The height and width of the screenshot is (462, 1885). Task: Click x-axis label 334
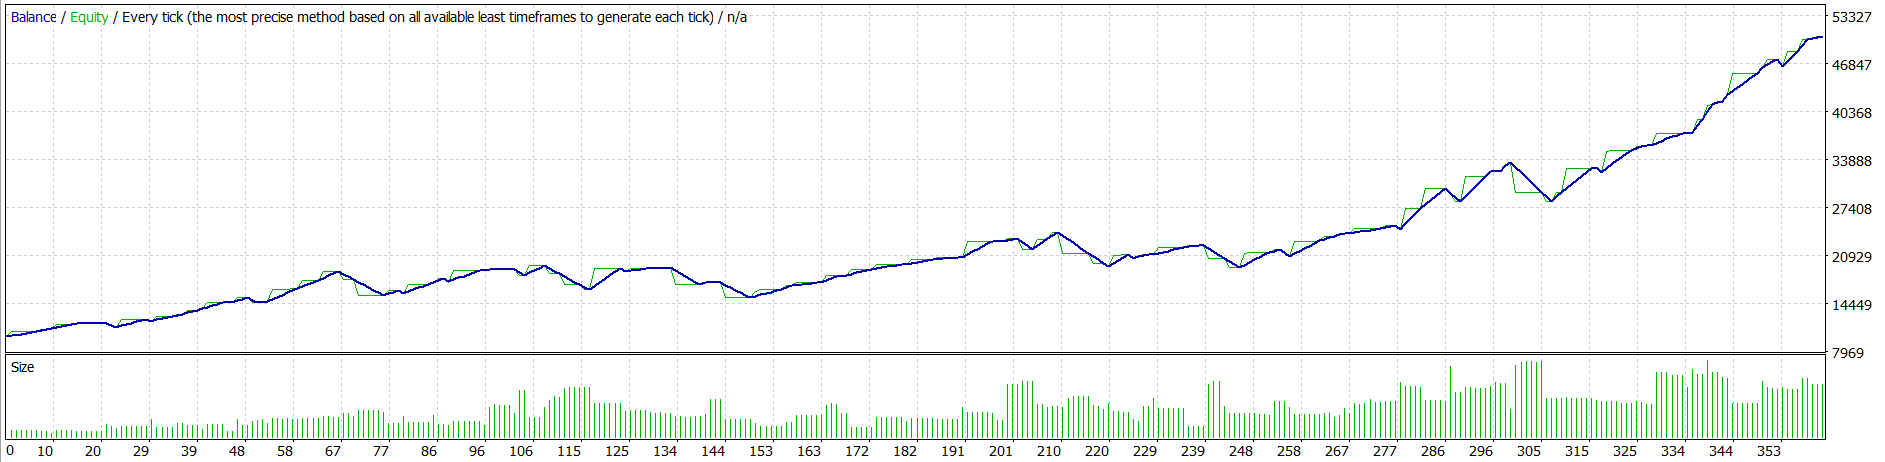coord(1673,451)
